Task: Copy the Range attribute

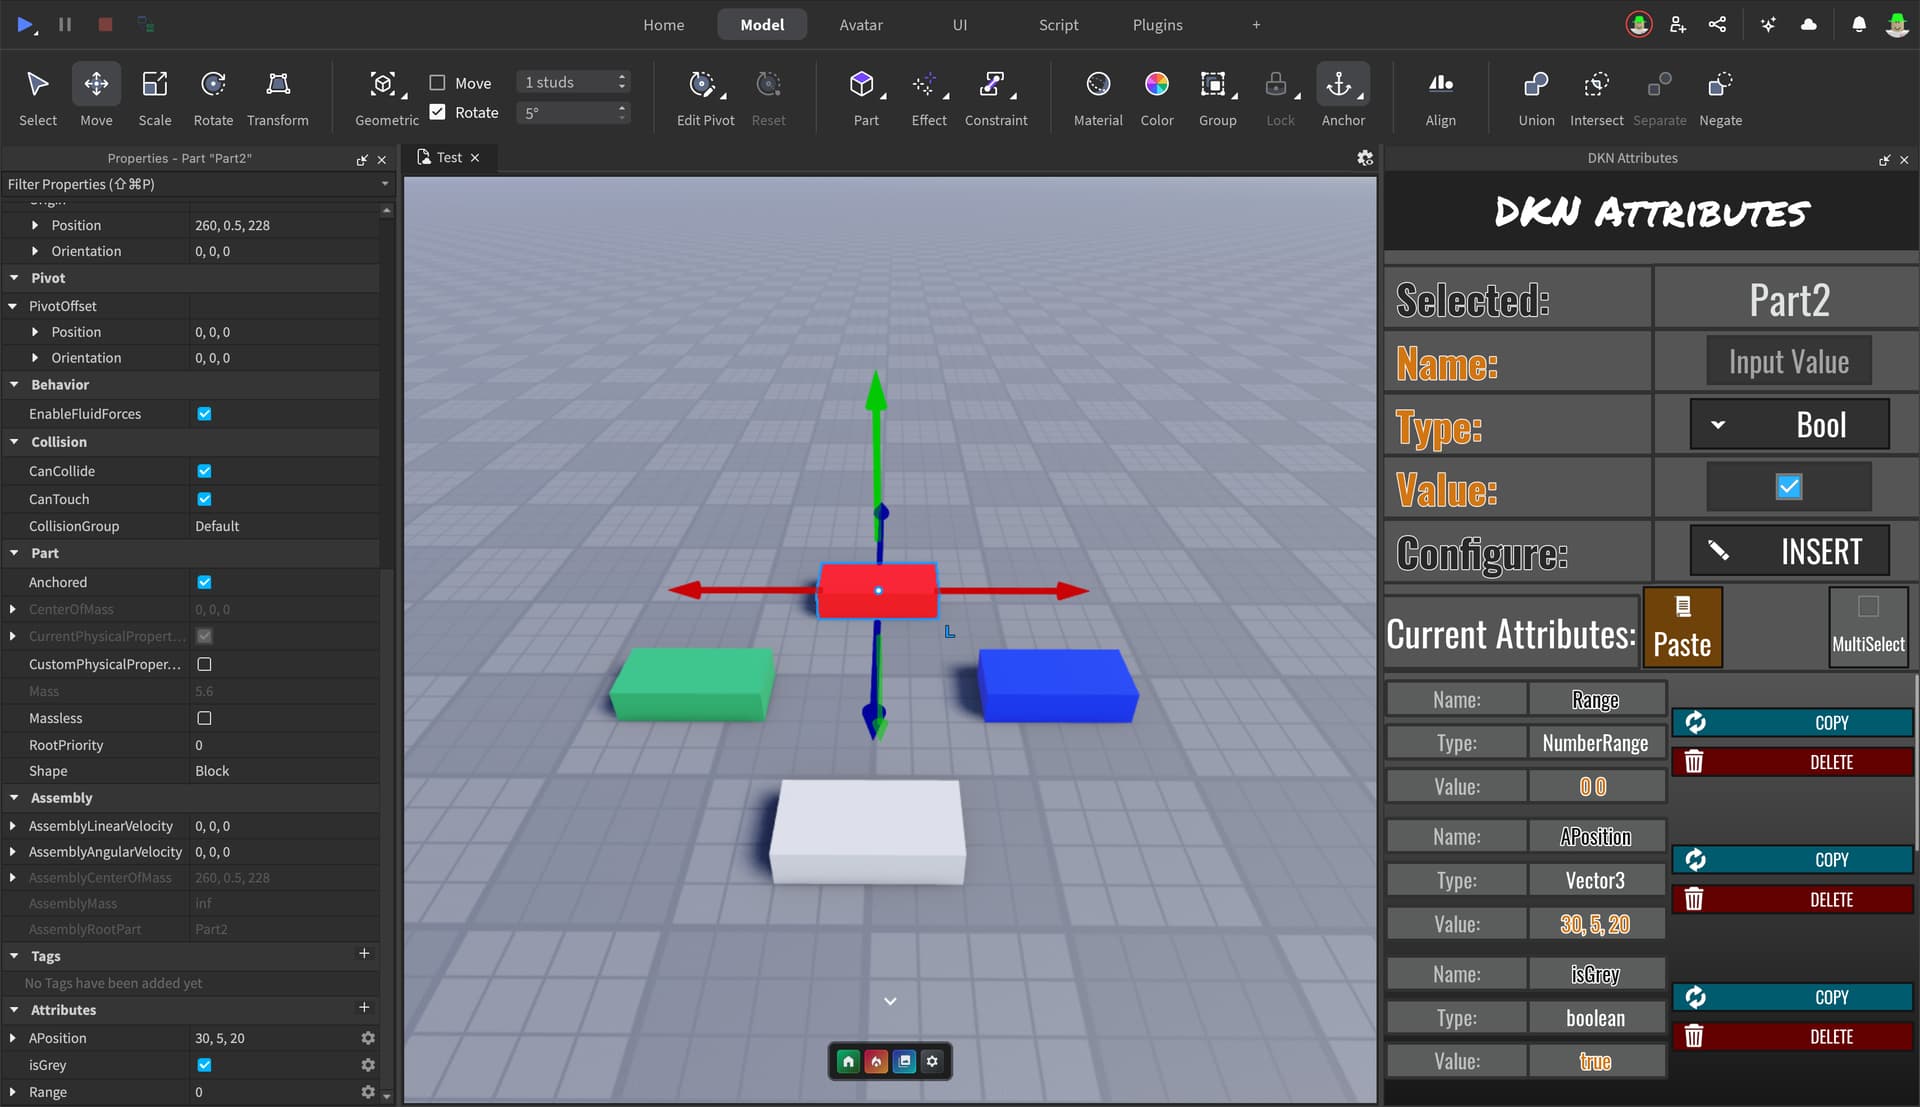Action: (1792, 722)
